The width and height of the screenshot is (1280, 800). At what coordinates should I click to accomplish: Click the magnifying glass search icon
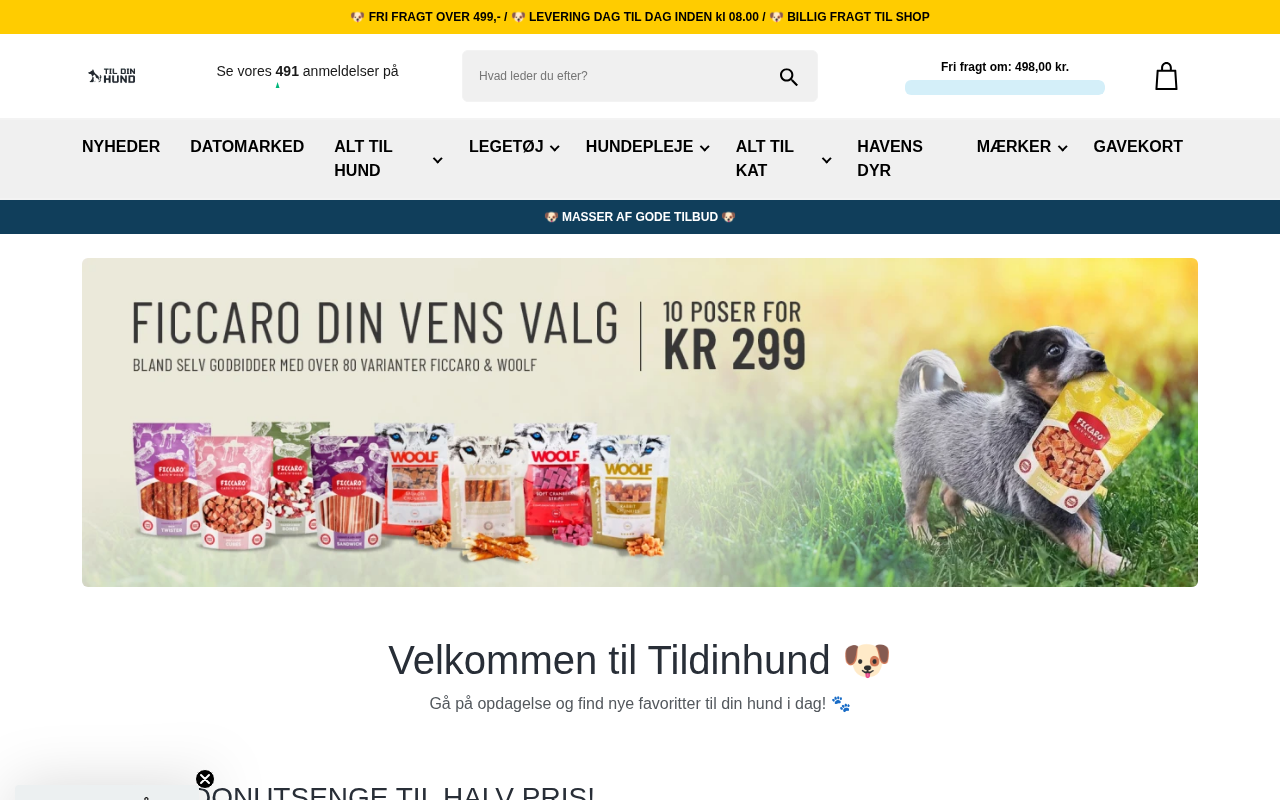point(789,77)
